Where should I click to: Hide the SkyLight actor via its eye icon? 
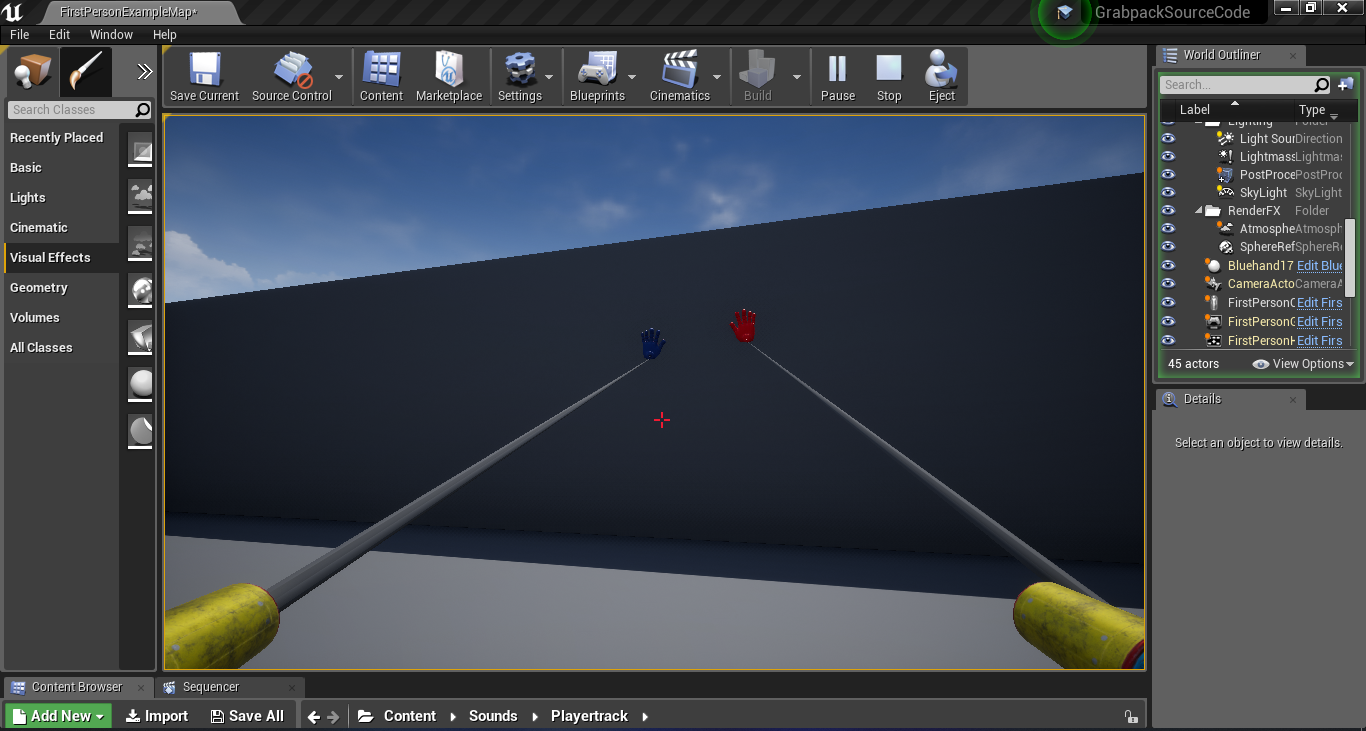click(1168, 192)
